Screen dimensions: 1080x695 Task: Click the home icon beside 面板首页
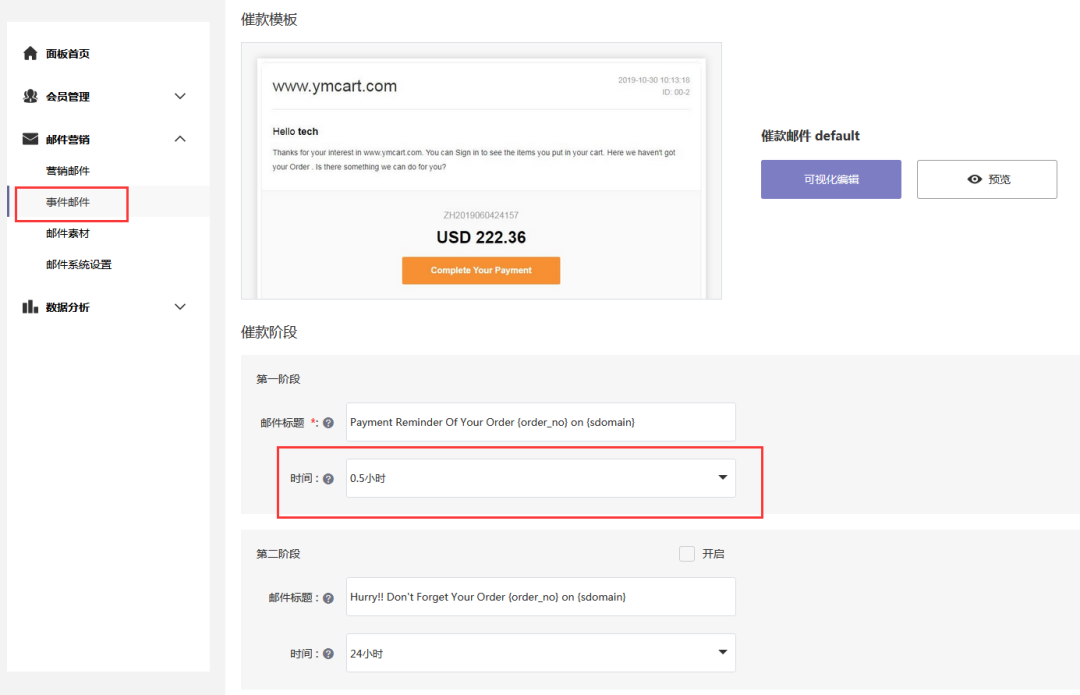point(30,54)
